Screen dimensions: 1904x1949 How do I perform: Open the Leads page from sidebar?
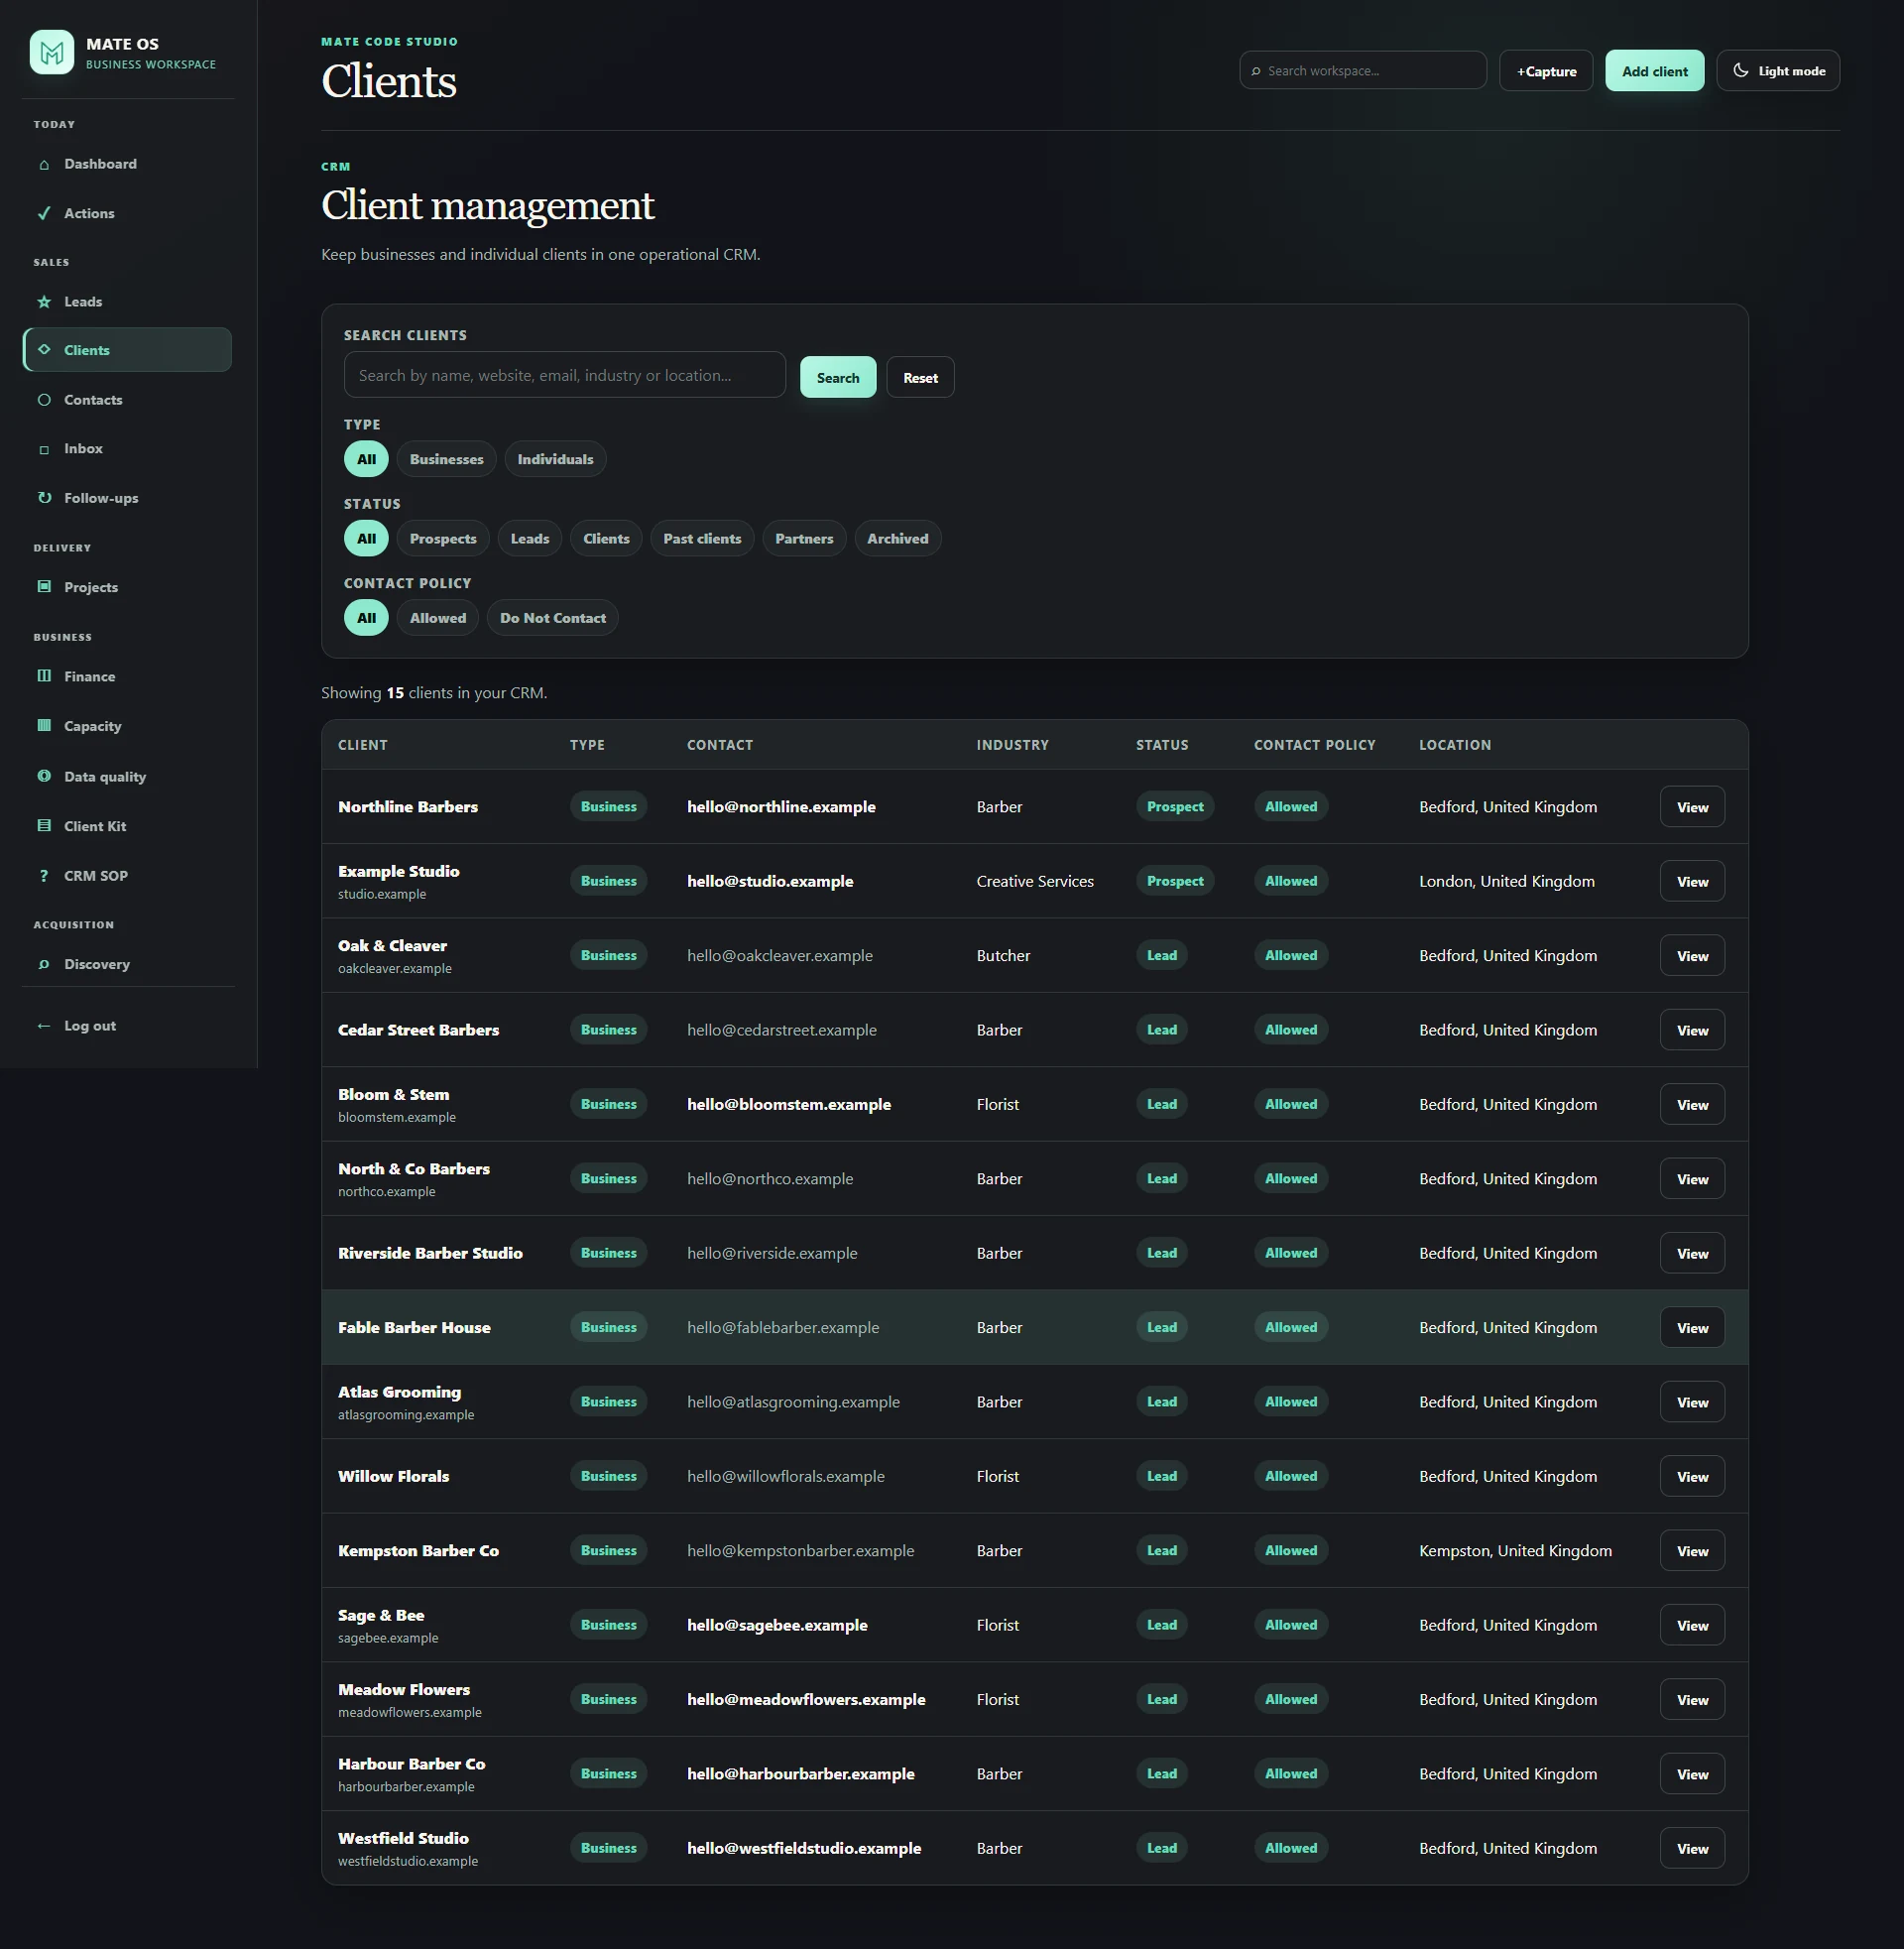127,302
